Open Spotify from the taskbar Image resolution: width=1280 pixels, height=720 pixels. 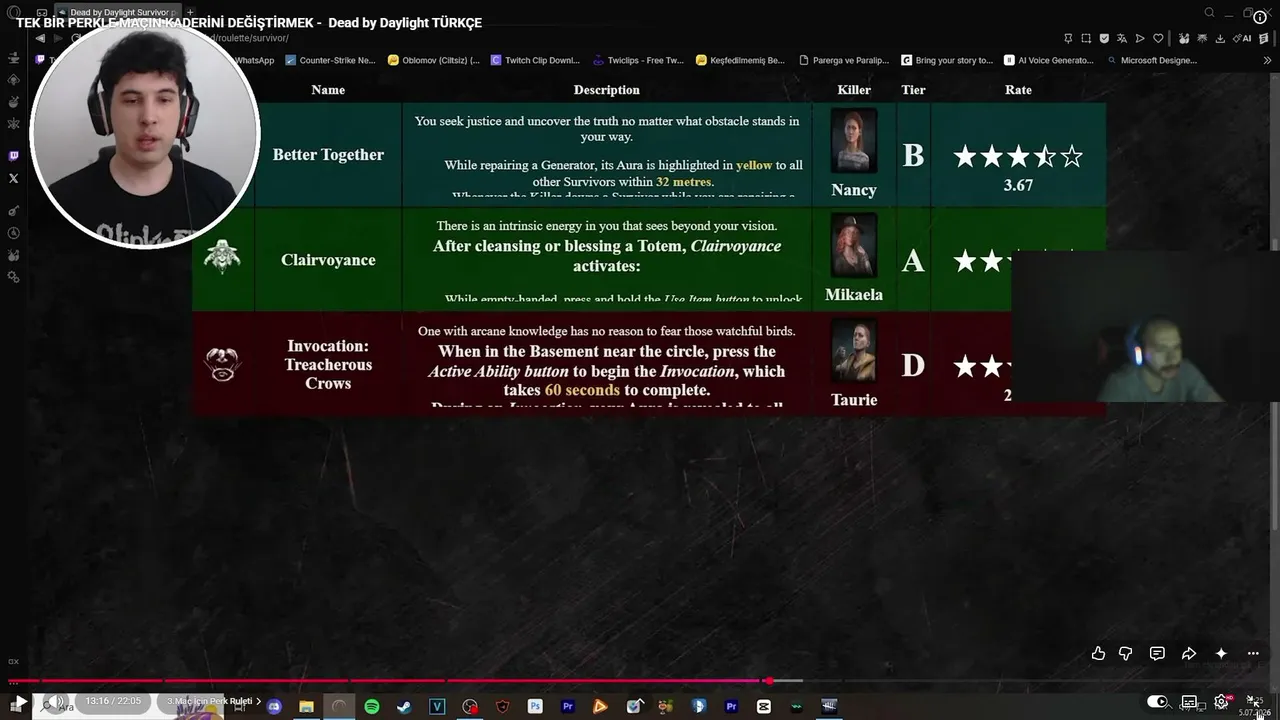tap(372, 706)
